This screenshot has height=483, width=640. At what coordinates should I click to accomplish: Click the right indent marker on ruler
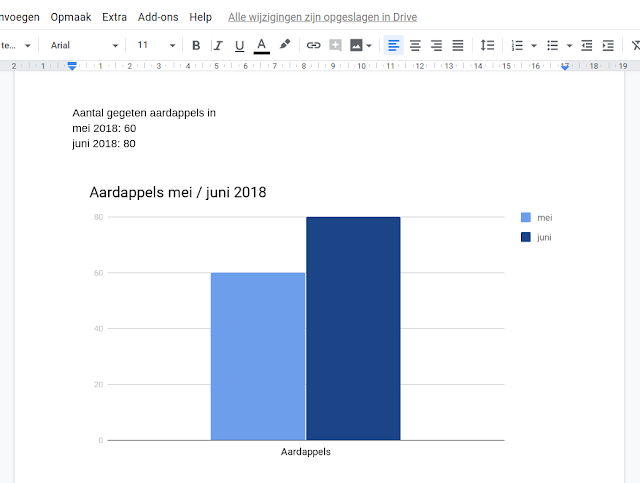pos(565,67)
